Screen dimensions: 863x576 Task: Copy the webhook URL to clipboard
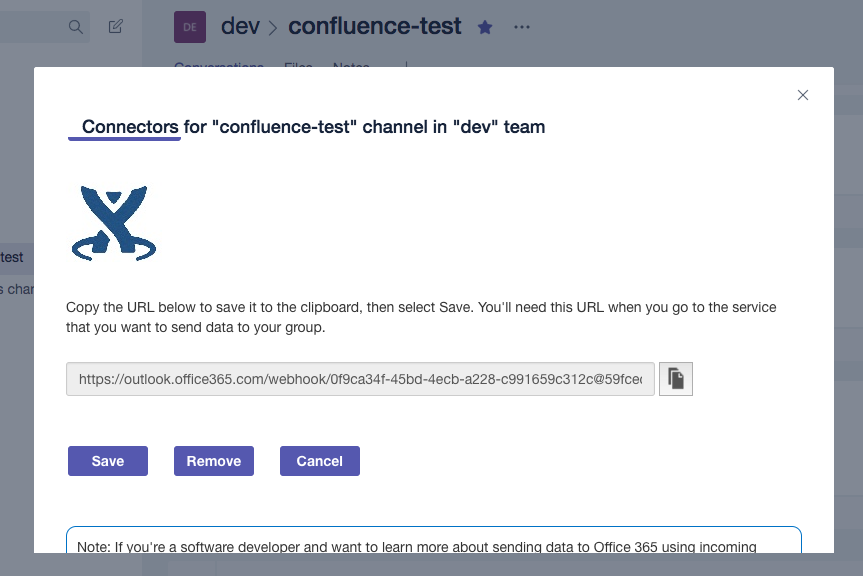coord(675,379)
